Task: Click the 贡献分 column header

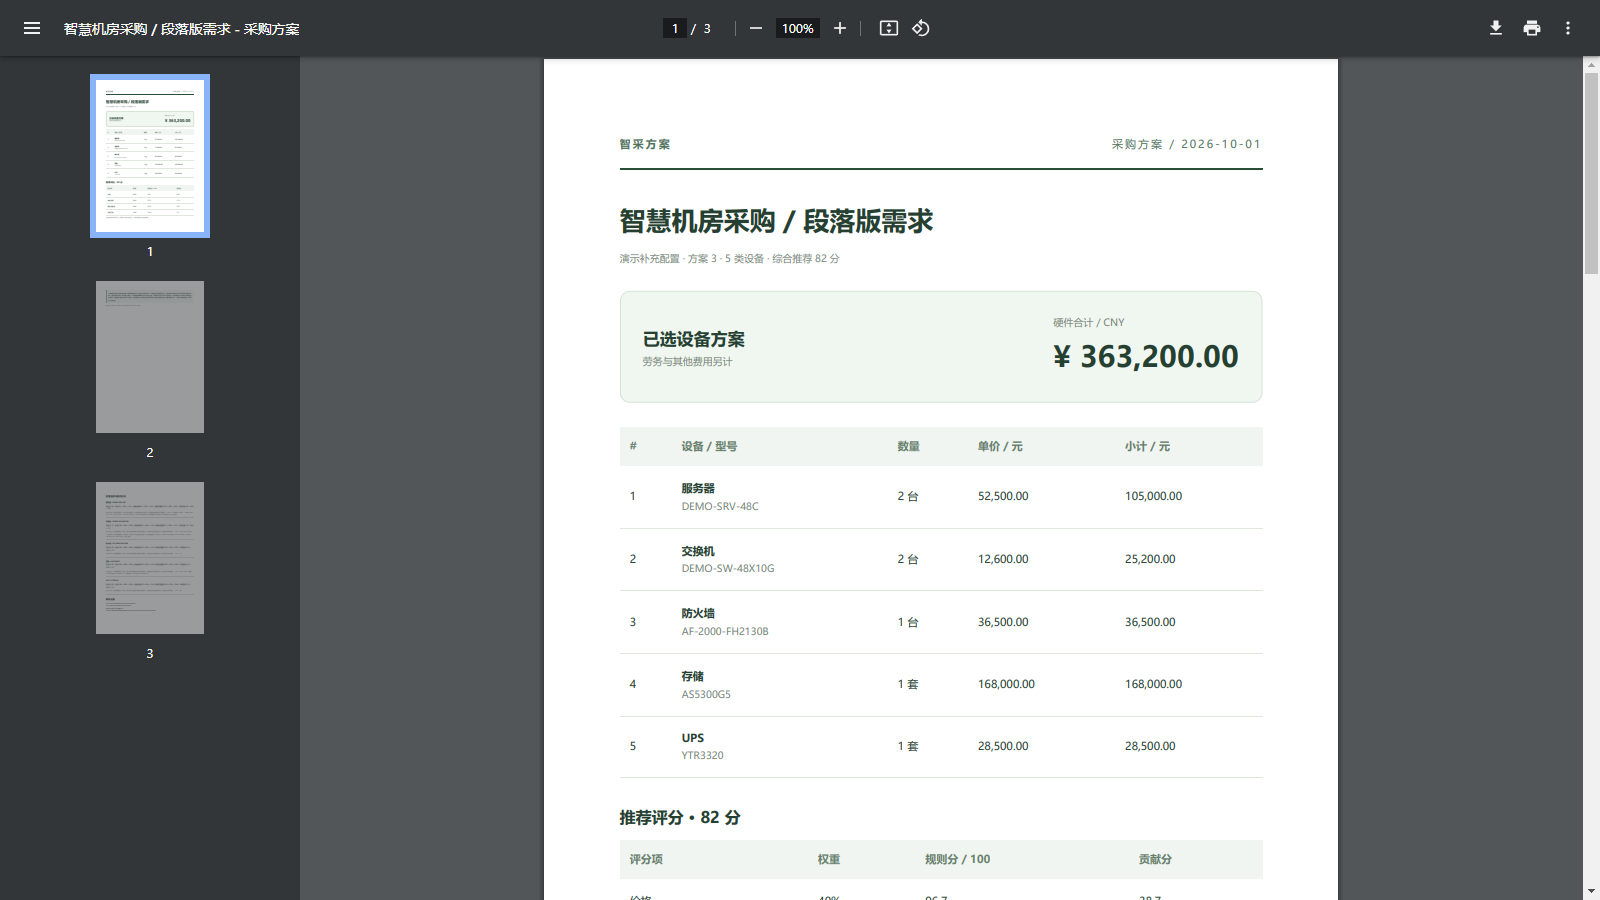Action: pyautogui.click(x=1155, y=859)
